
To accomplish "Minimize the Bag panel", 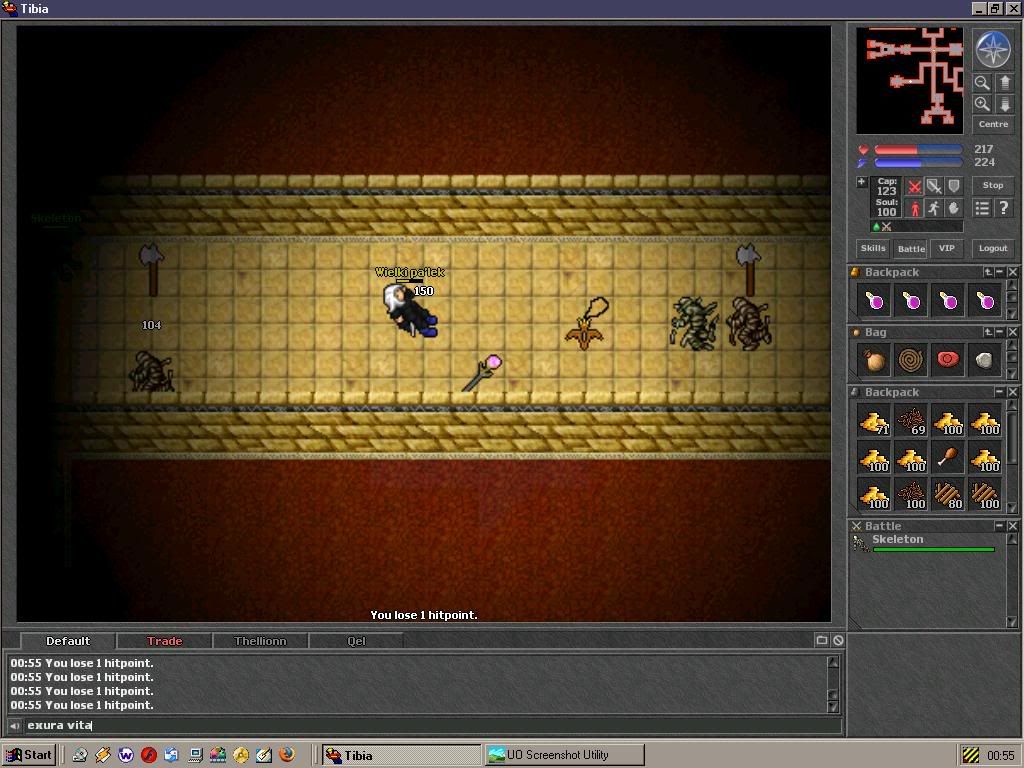I will click(1000, 332).
